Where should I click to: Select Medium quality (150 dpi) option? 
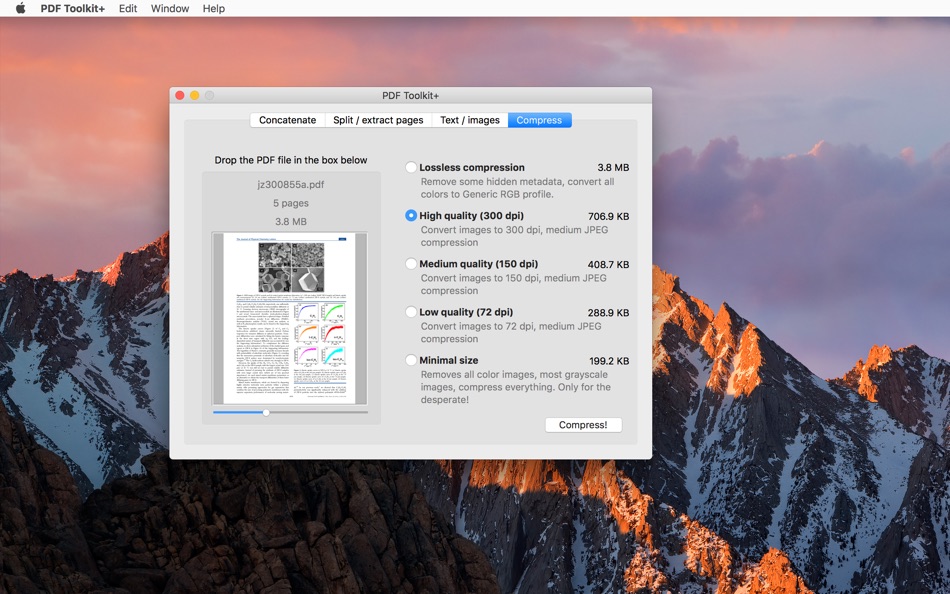[411, 264]
